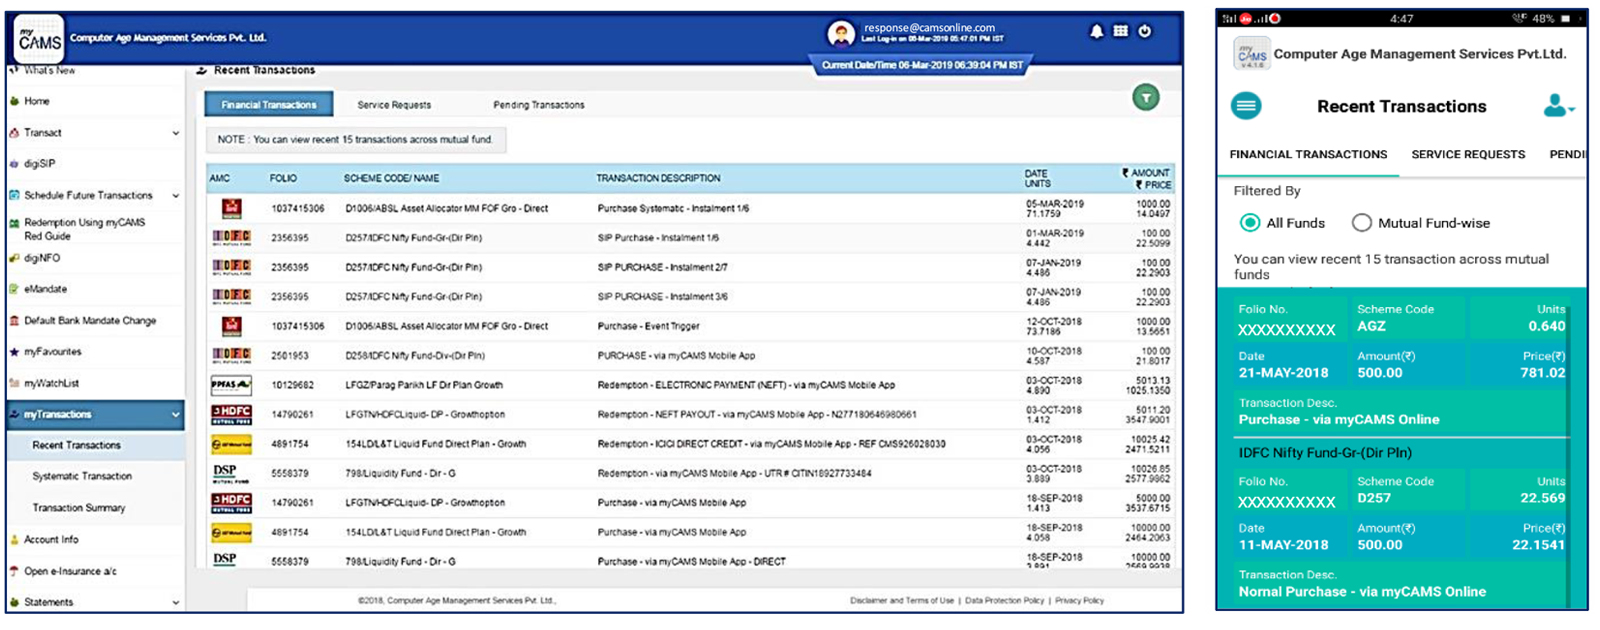
Task: Expand the Transact sidebar menu
Action: click(x=95, y=133)
